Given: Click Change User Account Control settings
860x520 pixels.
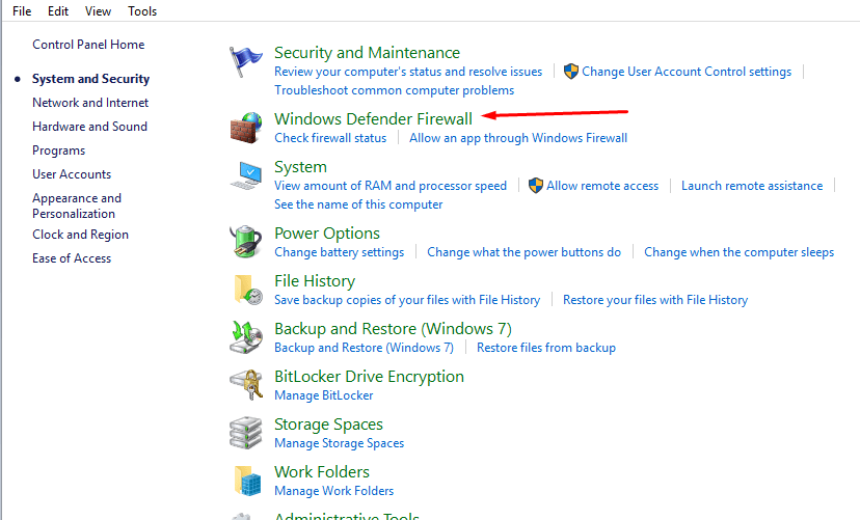Looking at the screenshot, I should point(687,72).
